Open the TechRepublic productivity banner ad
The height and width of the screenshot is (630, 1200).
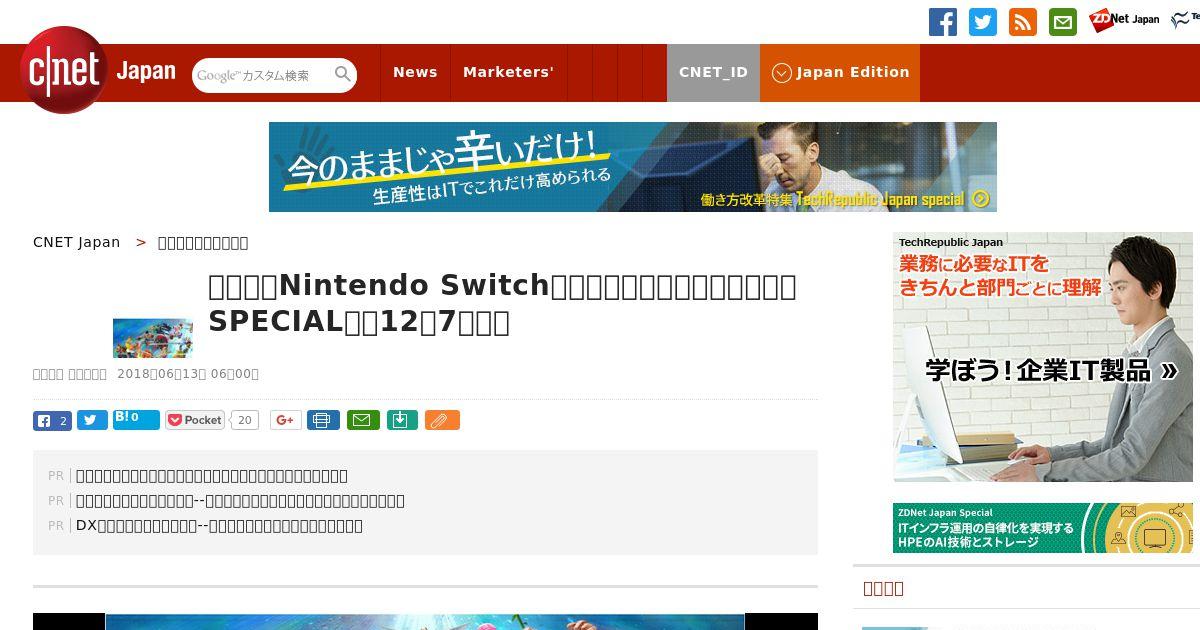coord(633,167)
